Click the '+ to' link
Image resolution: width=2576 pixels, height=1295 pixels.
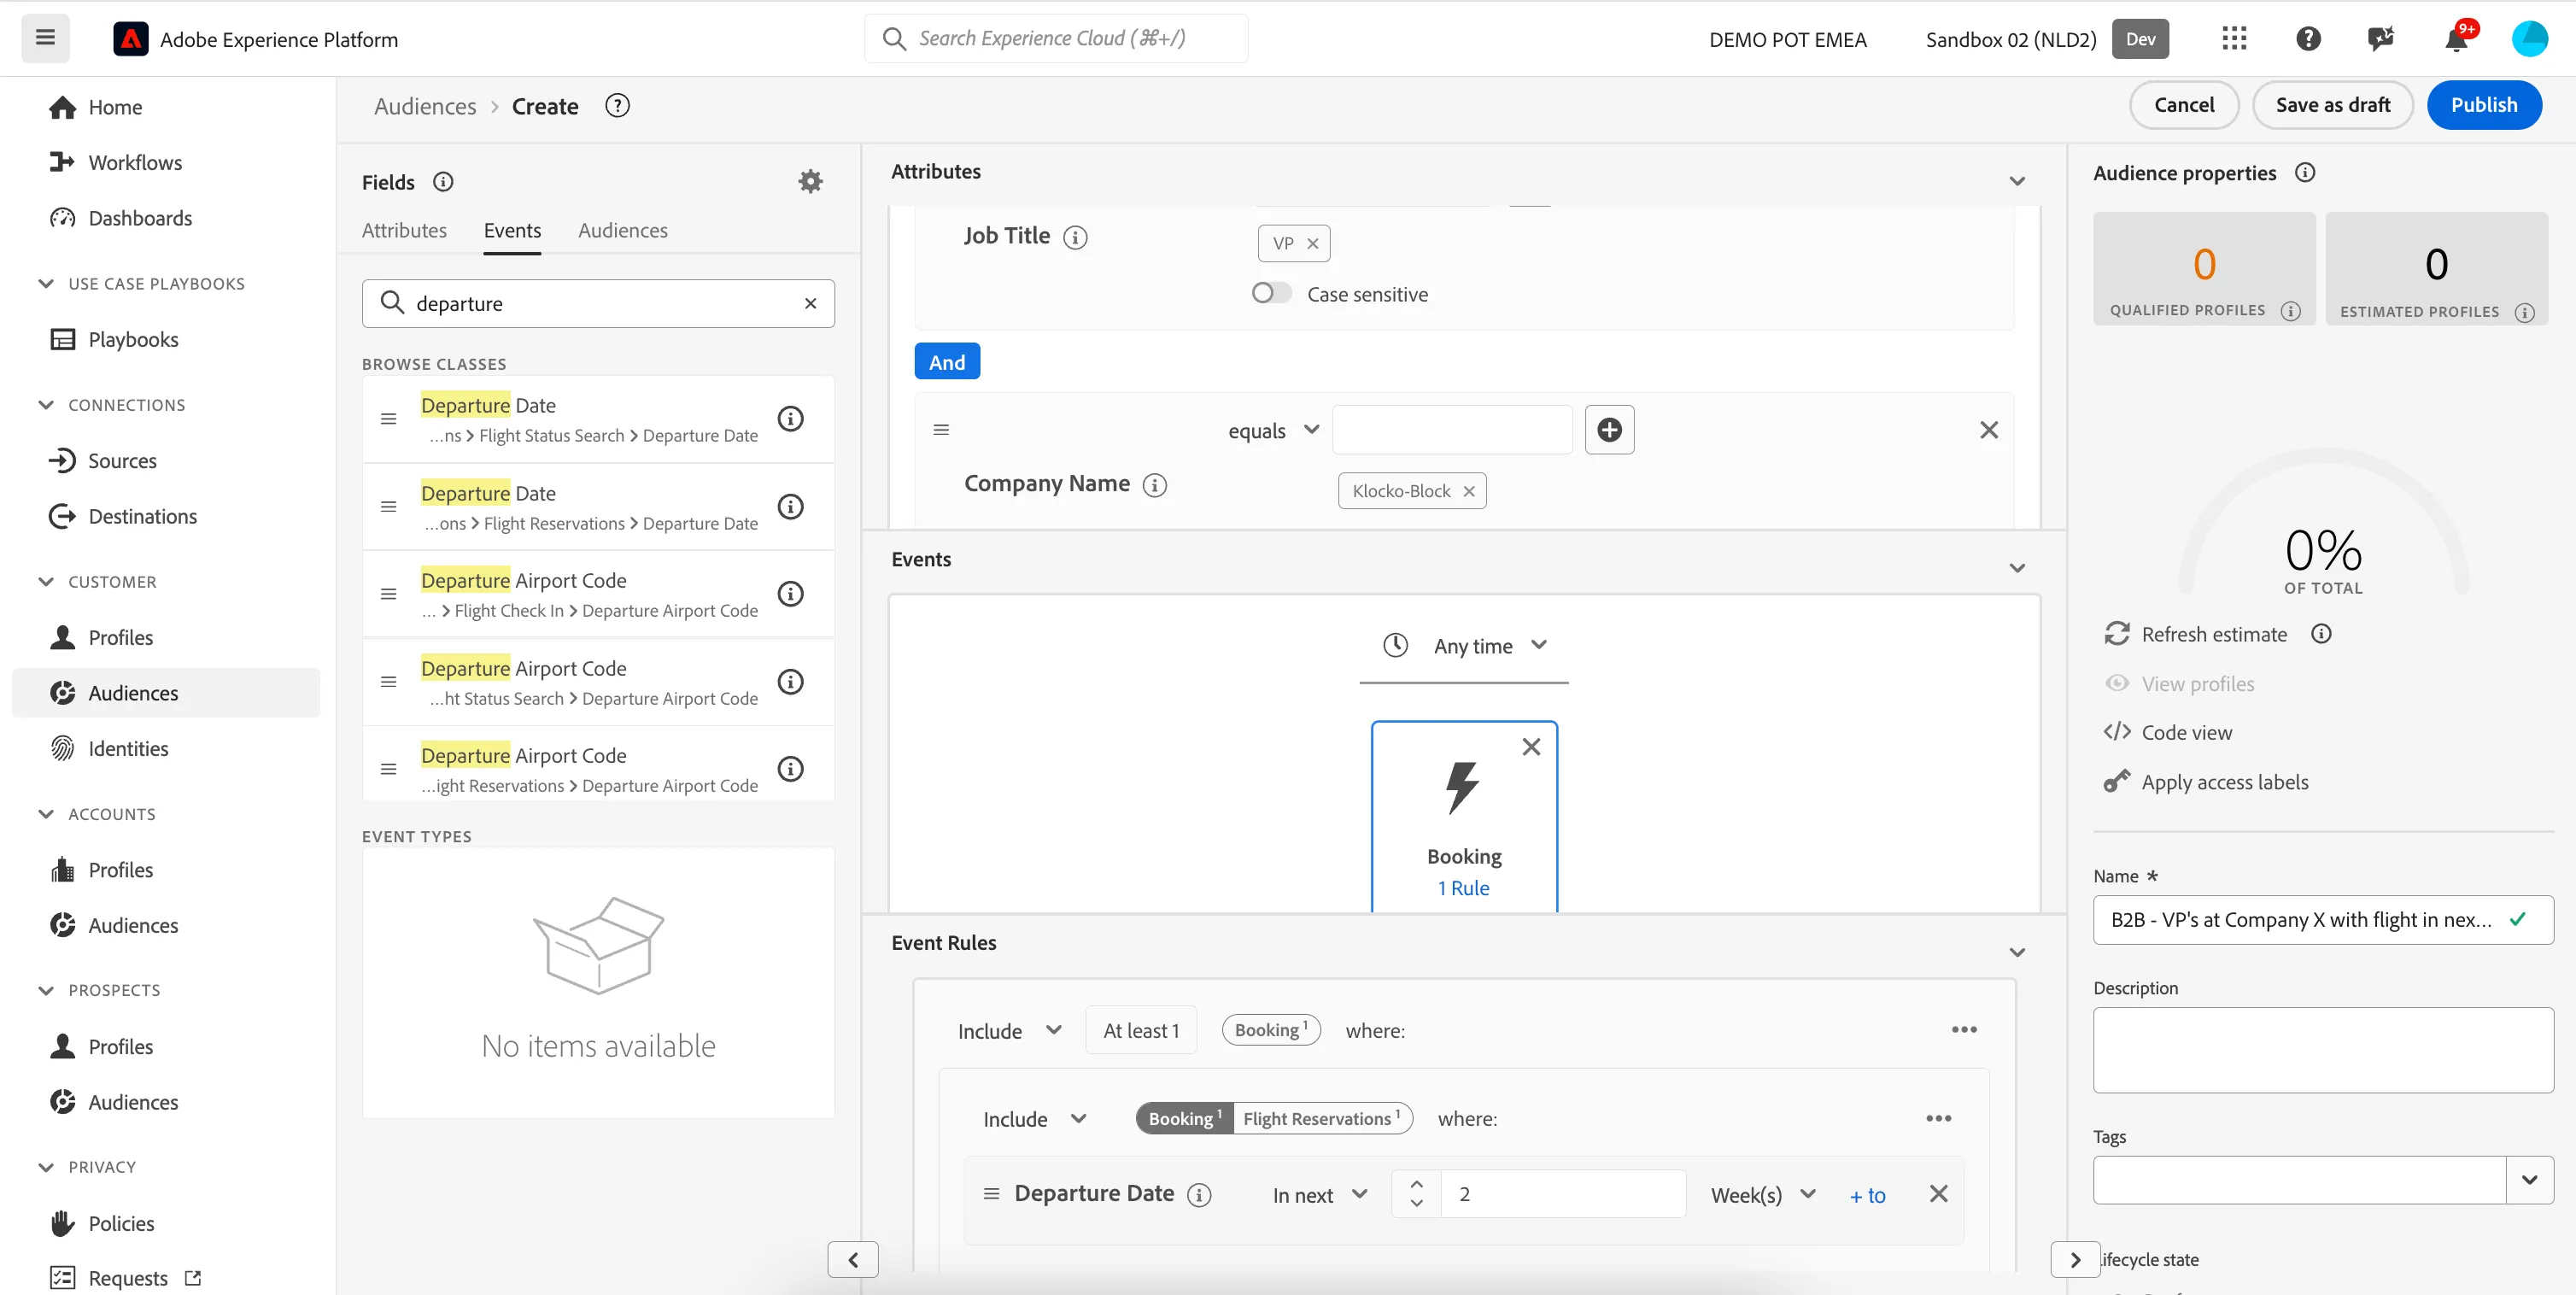1867,1195
